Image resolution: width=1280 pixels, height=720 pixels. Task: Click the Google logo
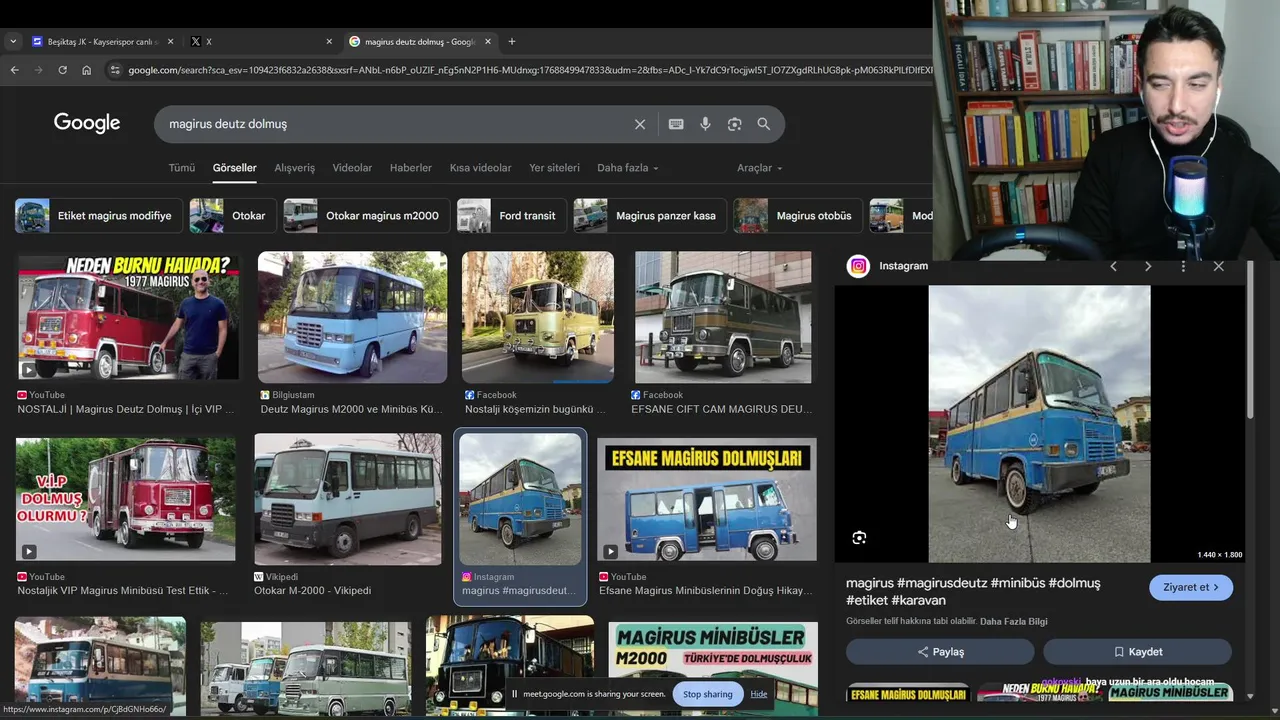click(87, 123)
